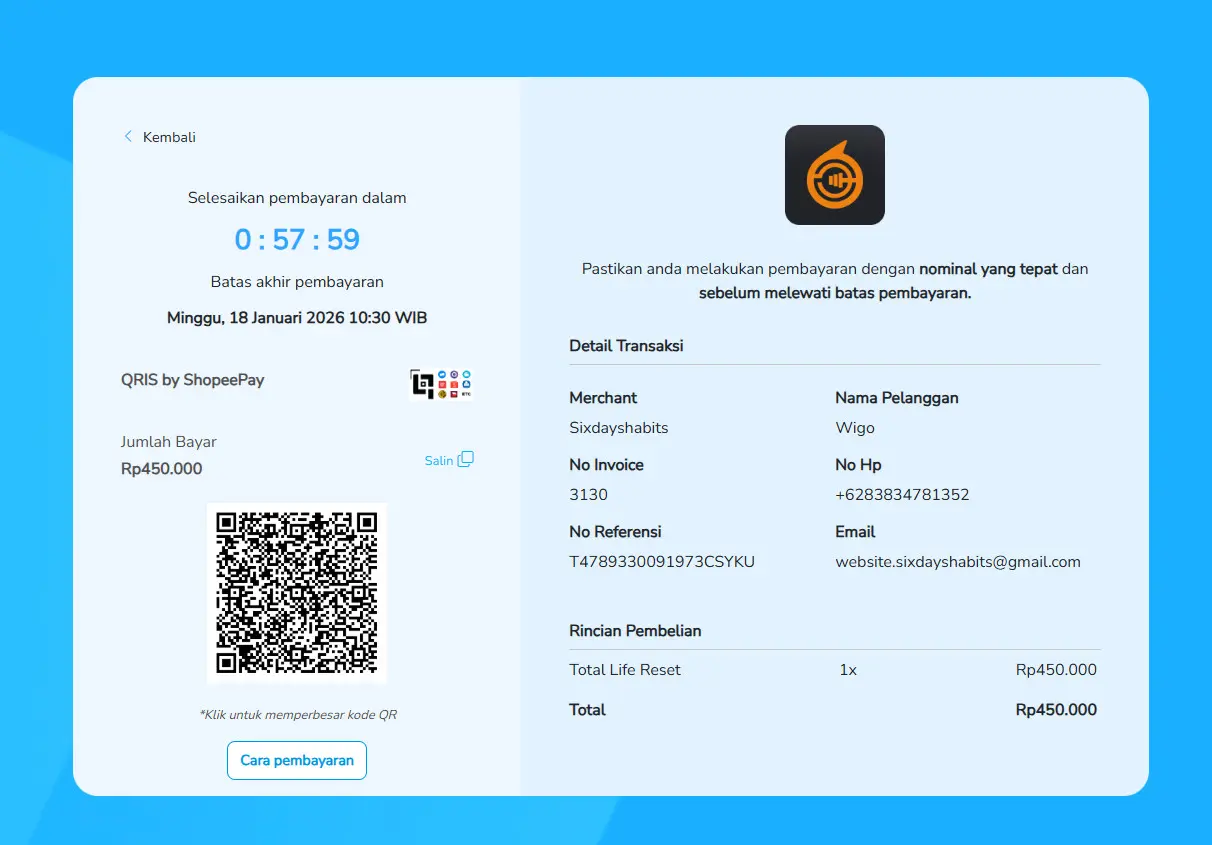This screenshot has width=1212, height=845.
Task: Click the back chevron arrow icon
Action: coord(128,137)
